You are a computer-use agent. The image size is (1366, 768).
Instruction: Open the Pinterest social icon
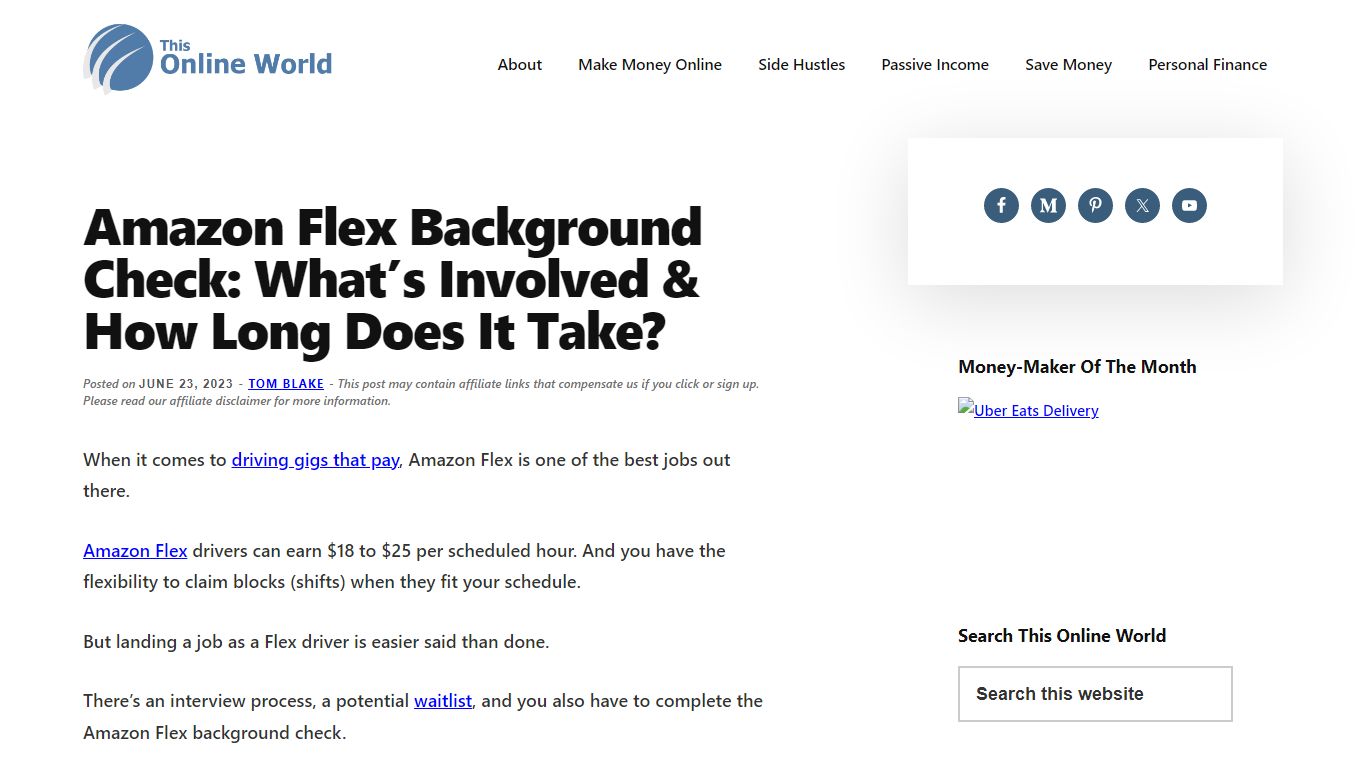[x=1095, y=205]
